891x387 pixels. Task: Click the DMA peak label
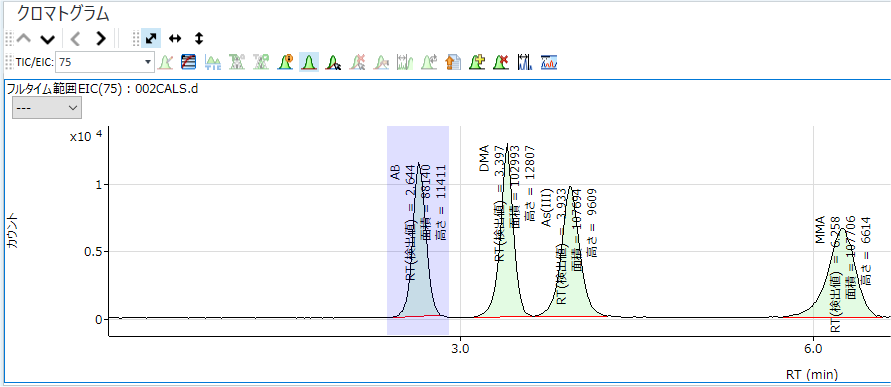click(485, 158)
